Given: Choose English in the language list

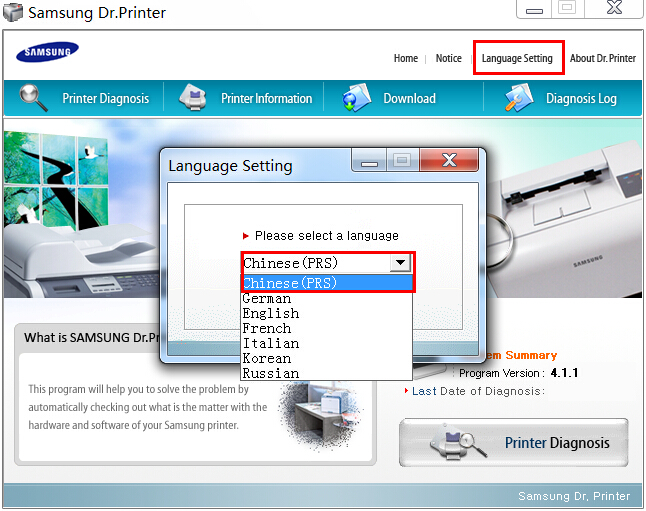Looking at the screenshot, I should [x=327, y=313].
